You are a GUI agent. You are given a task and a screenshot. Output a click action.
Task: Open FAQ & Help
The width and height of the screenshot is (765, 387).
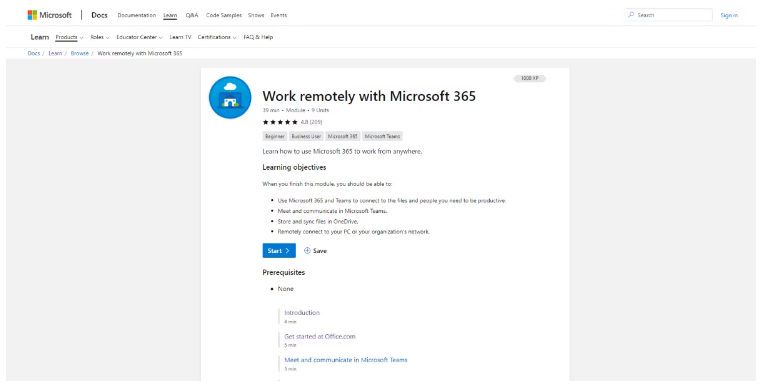pos(259,37)
